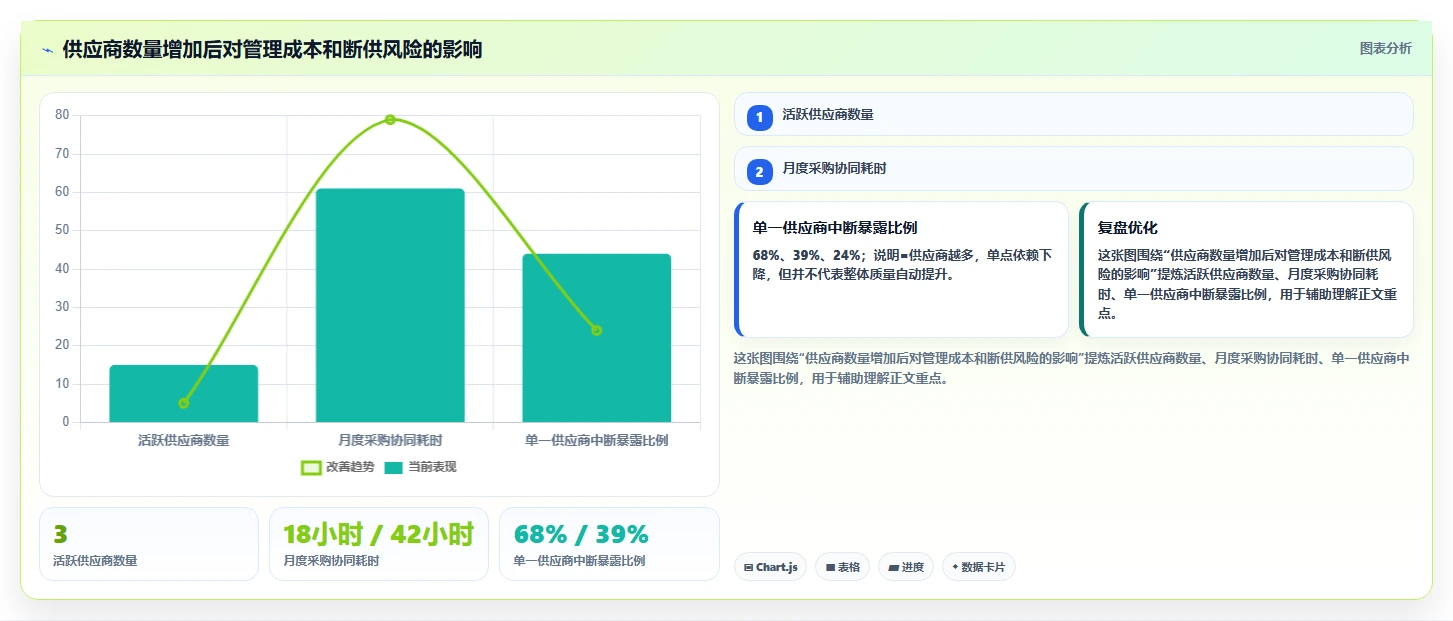Click the sparkle icon in 数据卡片 tag
This screenshot has width=1453, height=621.
[955, 567]
